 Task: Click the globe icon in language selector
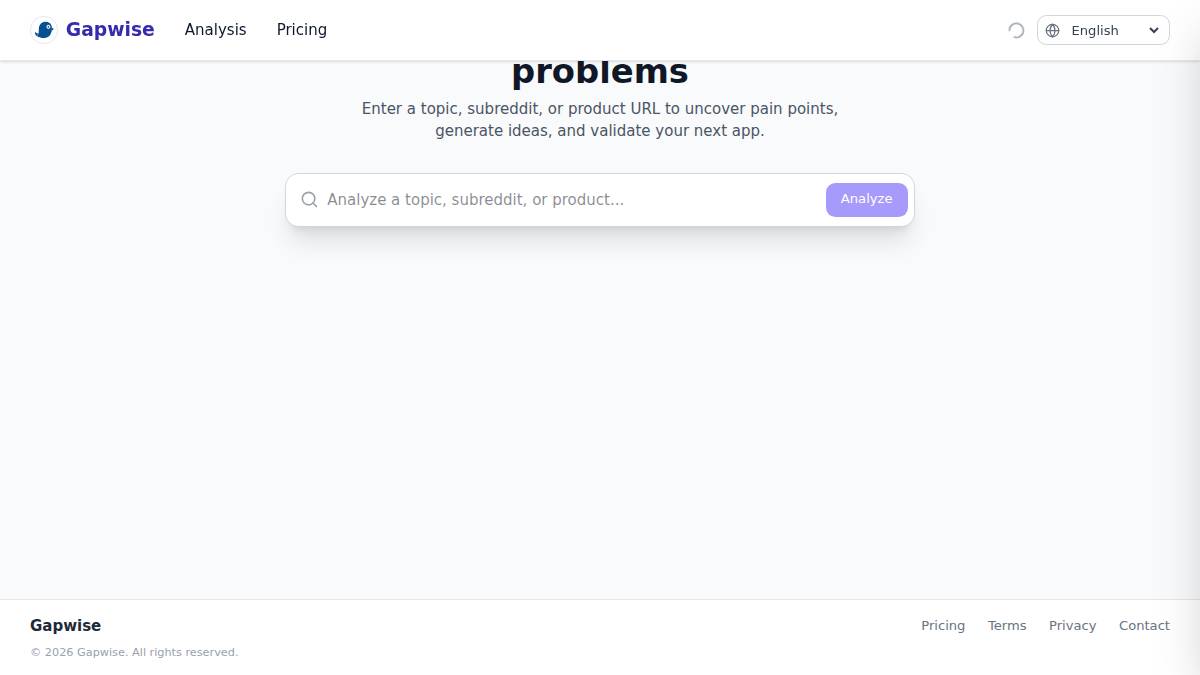[x=1052, y=30]
